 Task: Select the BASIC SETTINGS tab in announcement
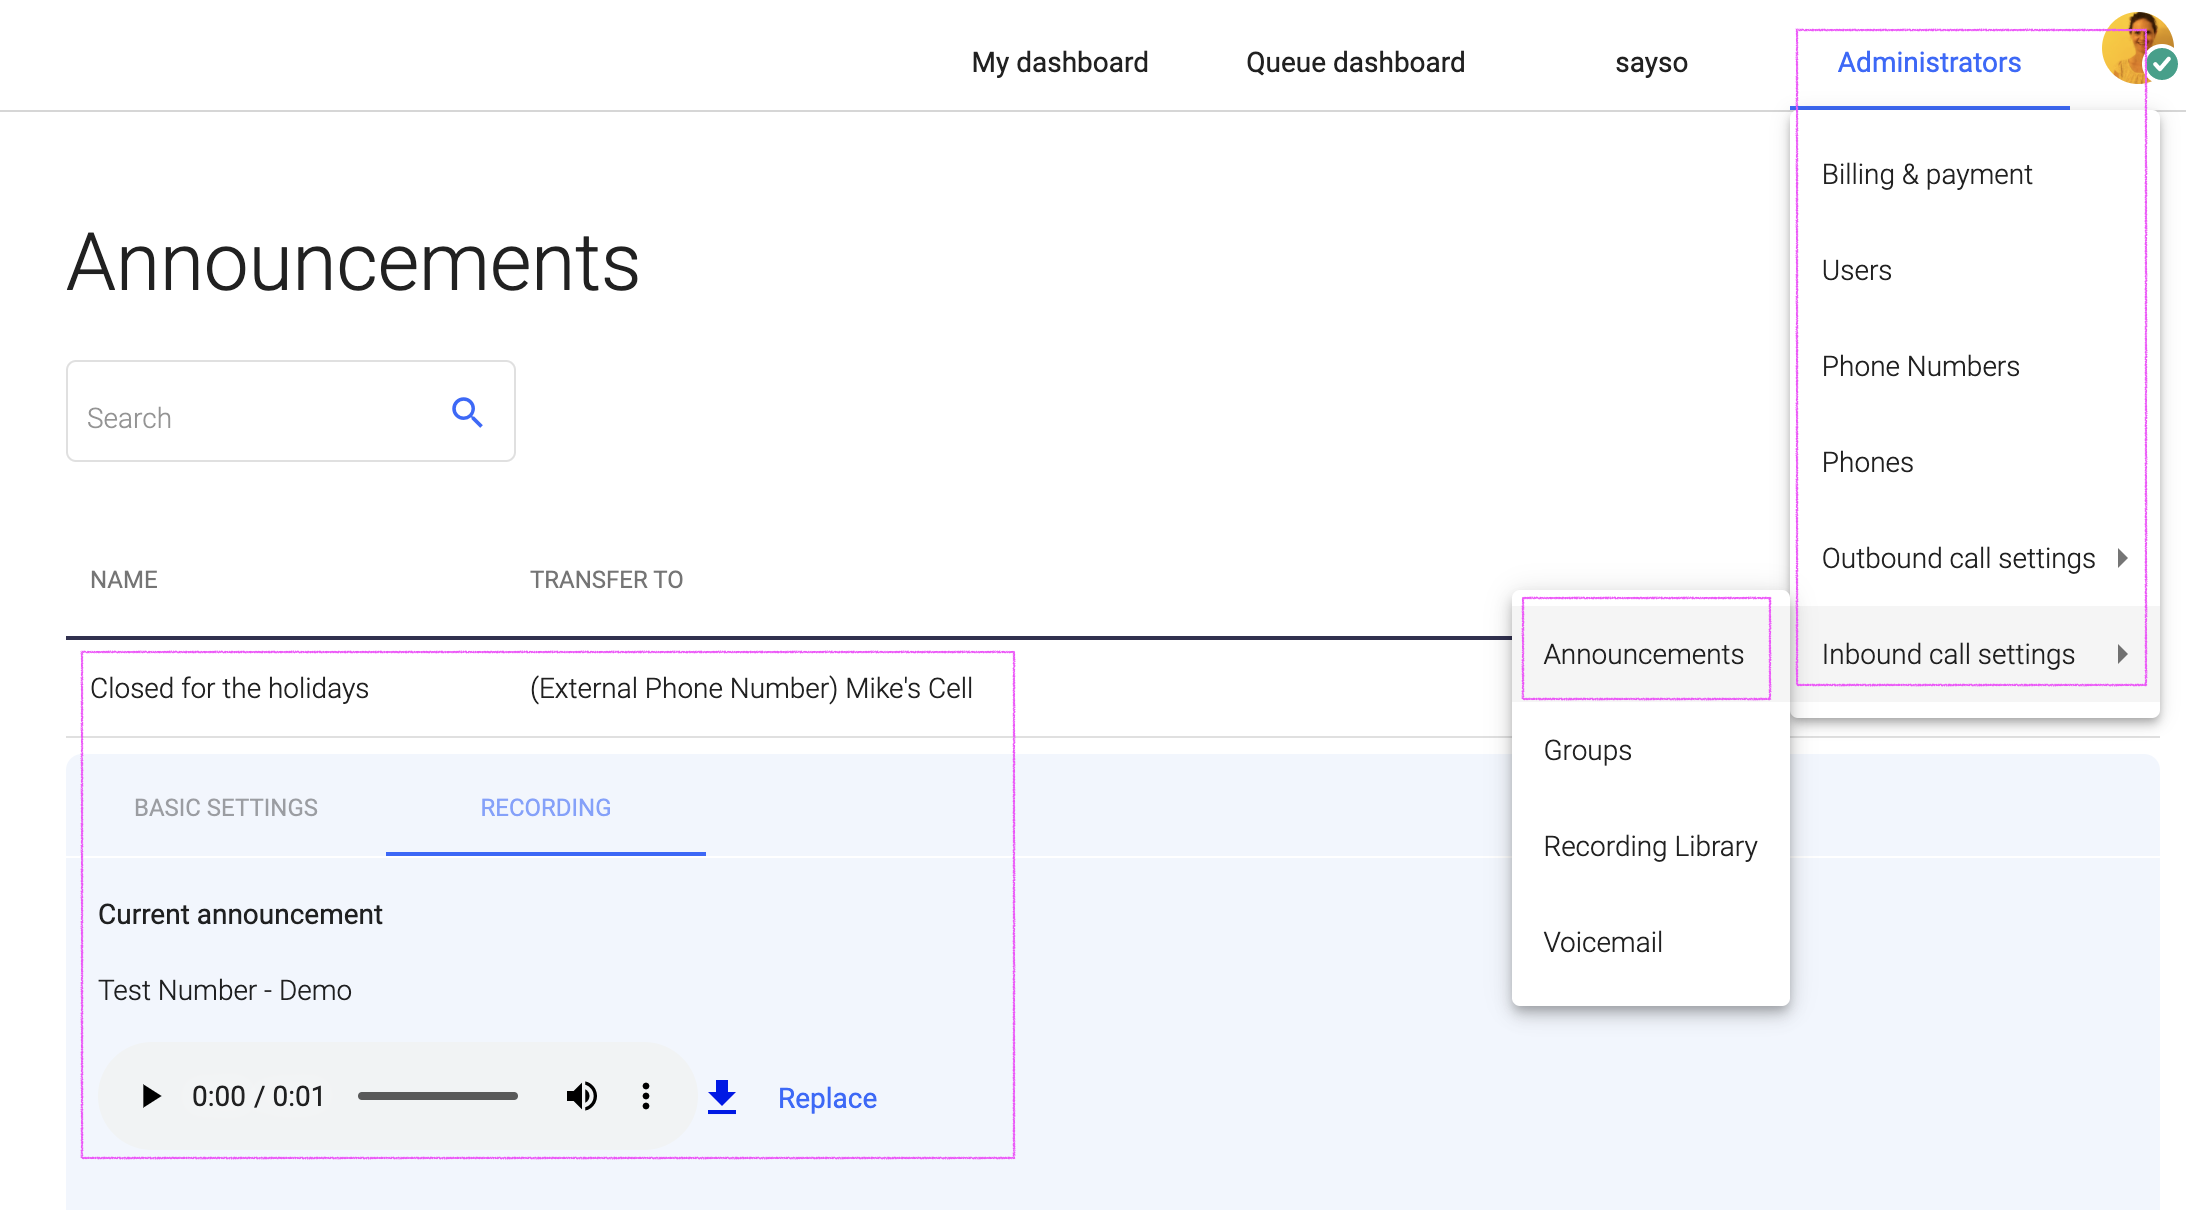pos(228,808)
